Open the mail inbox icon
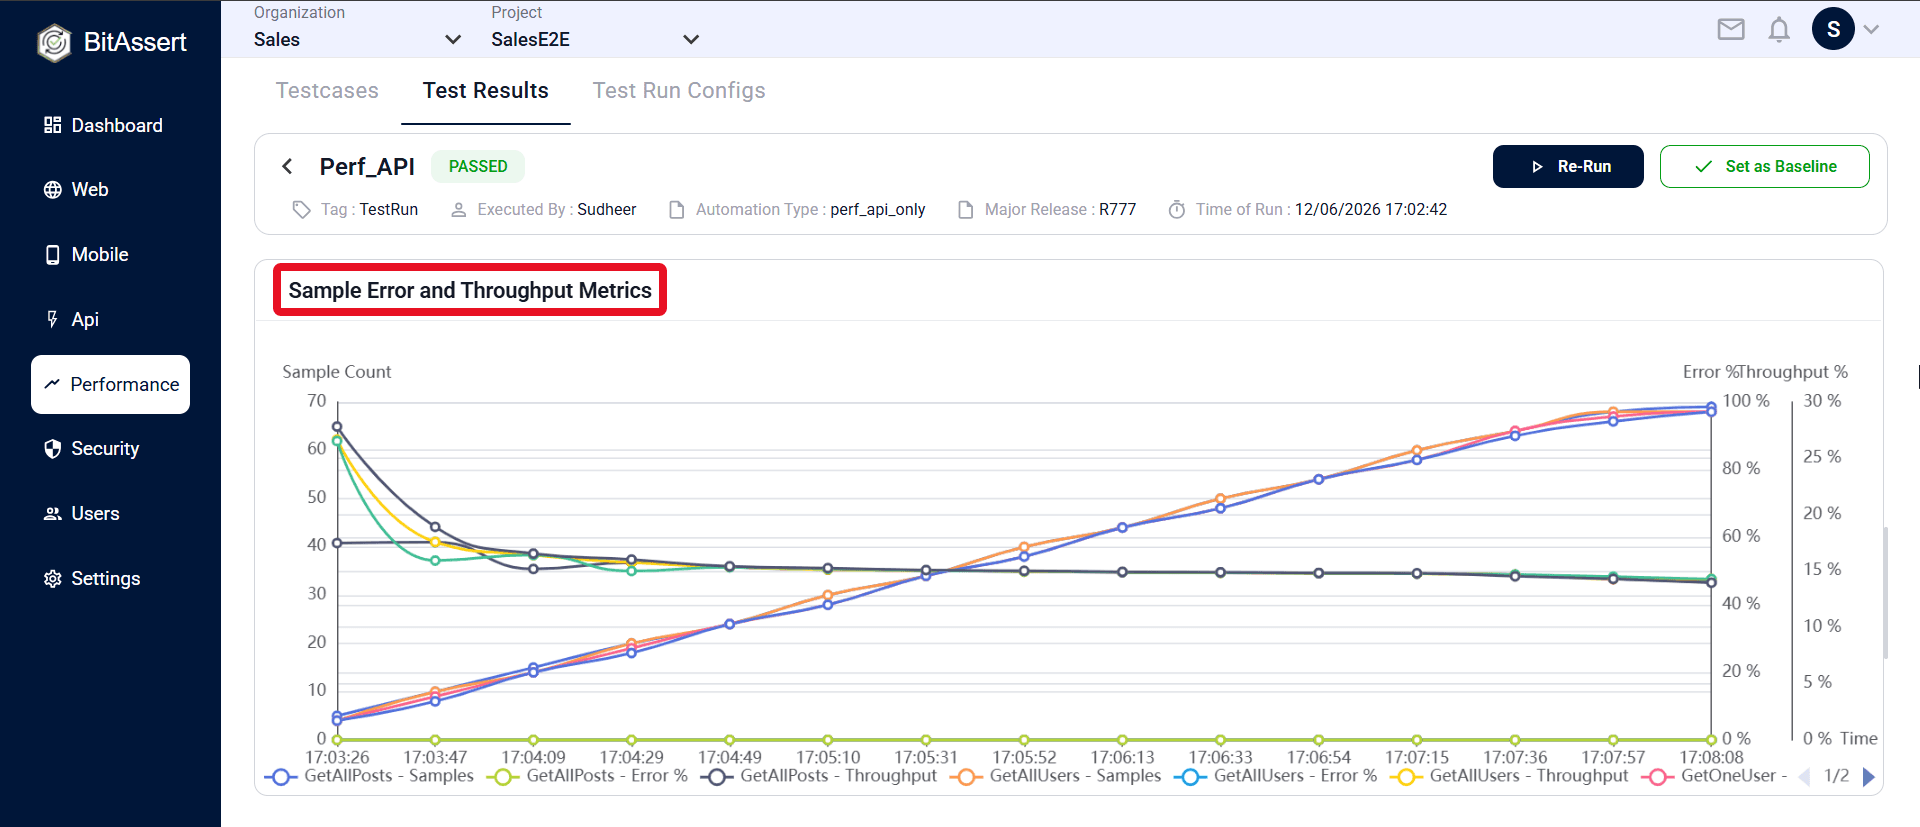This screenshot has height=827, width=1920. 1731,29
